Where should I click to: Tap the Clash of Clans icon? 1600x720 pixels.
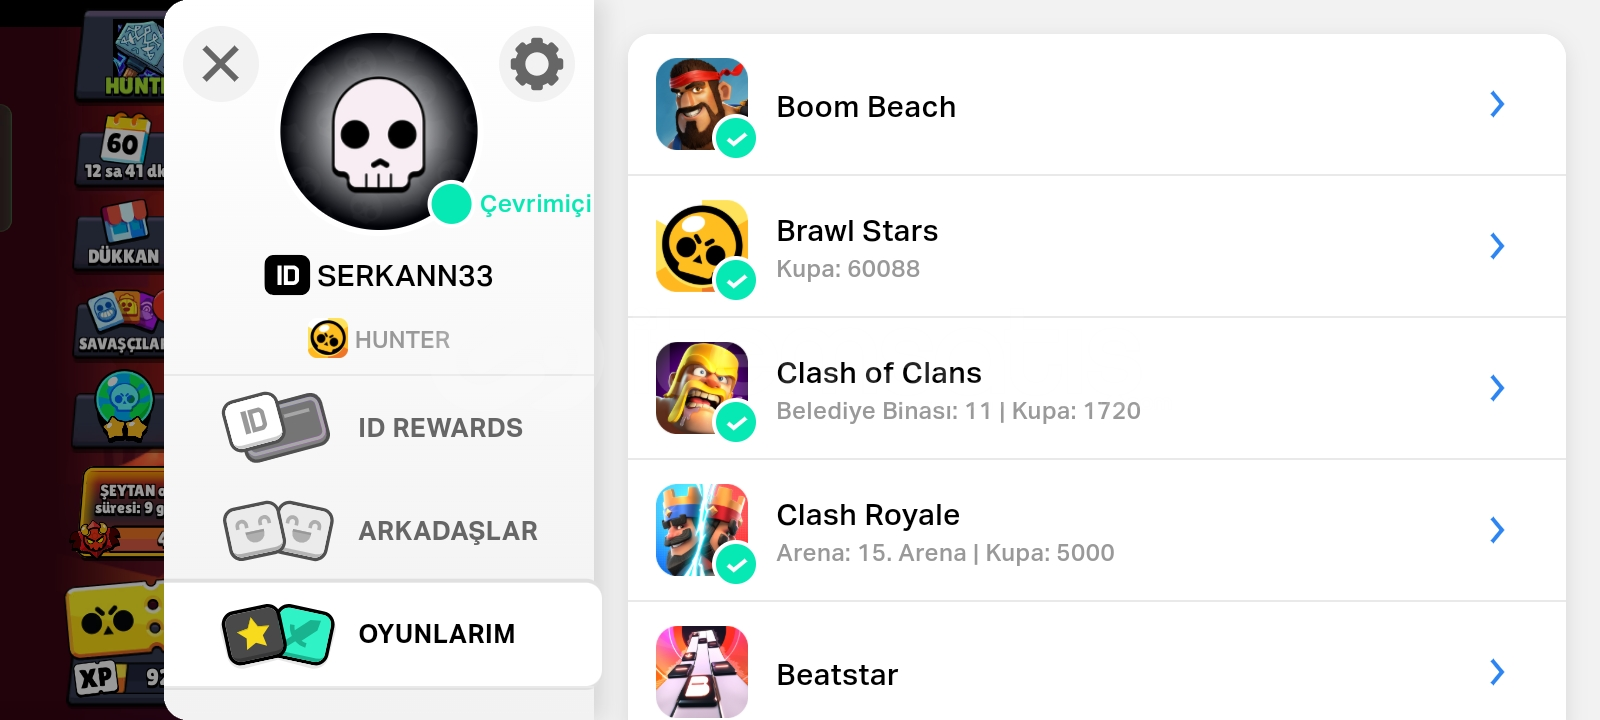702,388
